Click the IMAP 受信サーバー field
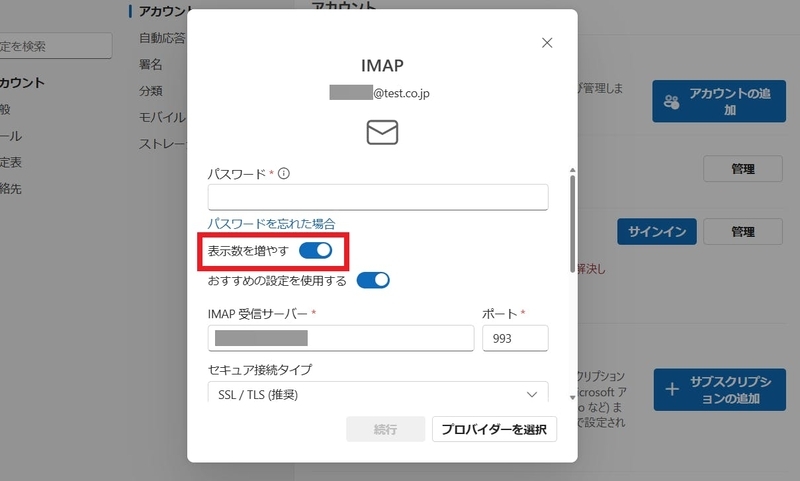 [x=341, y=338]
